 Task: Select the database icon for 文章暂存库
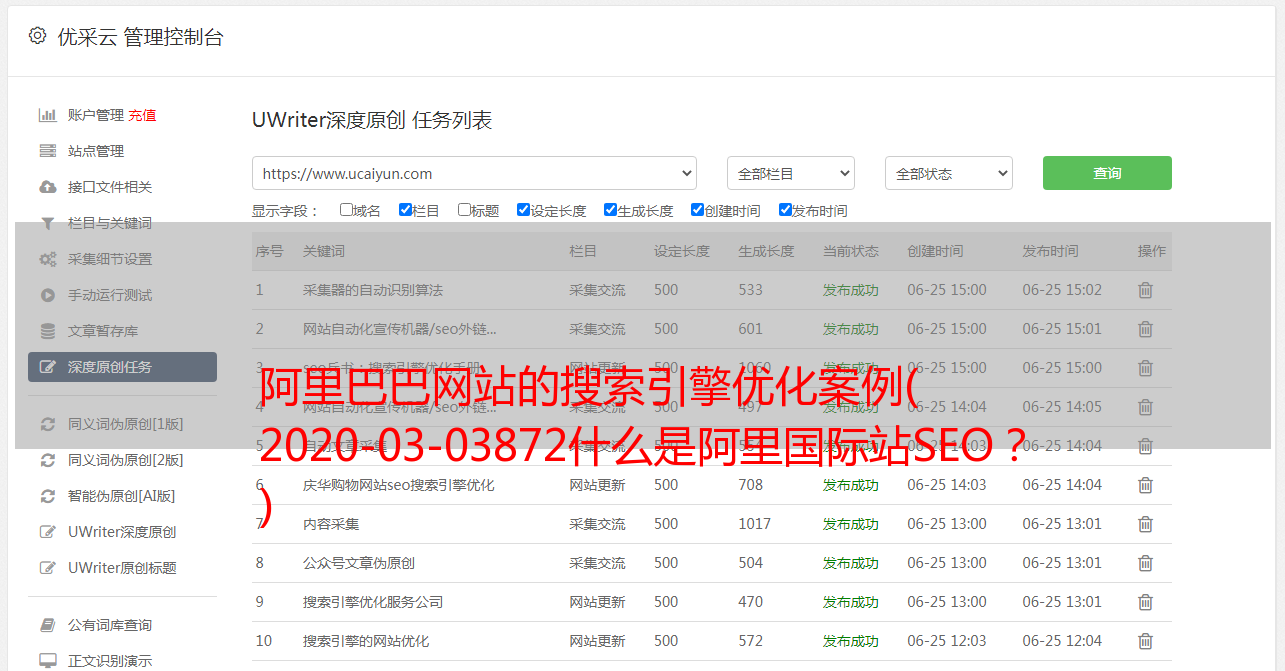[x=47, y=331]
